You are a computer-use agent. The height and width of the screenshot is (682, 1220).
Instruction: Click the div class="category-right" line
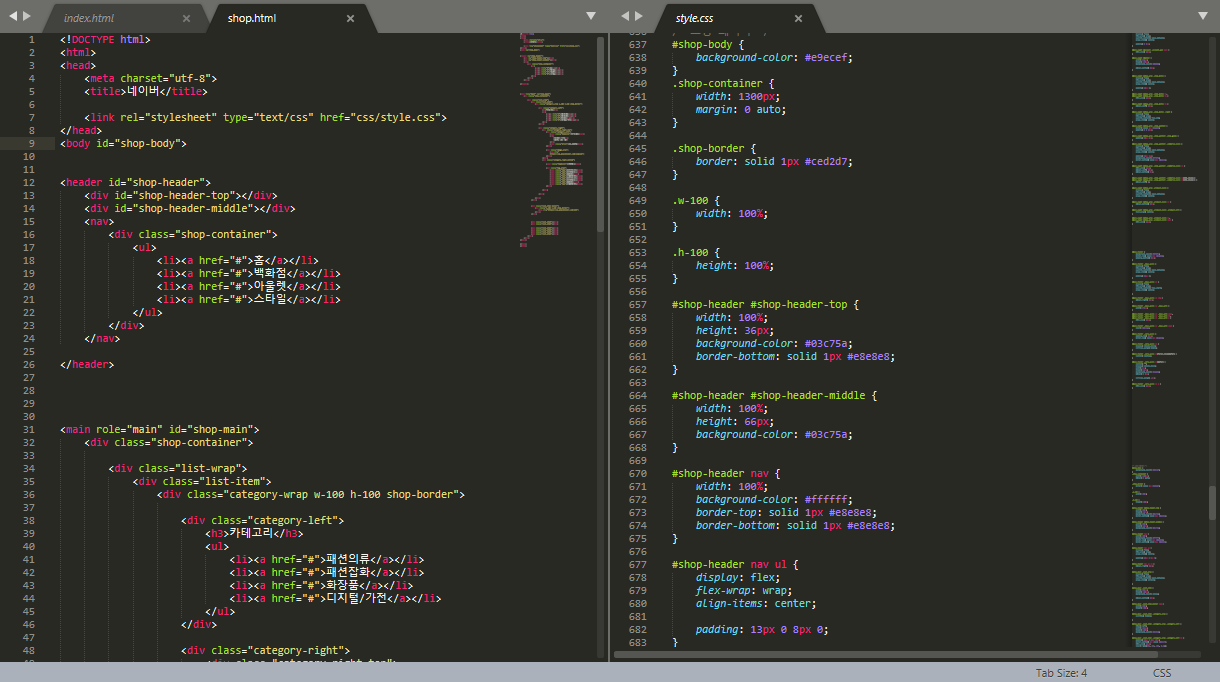point(266,650)
